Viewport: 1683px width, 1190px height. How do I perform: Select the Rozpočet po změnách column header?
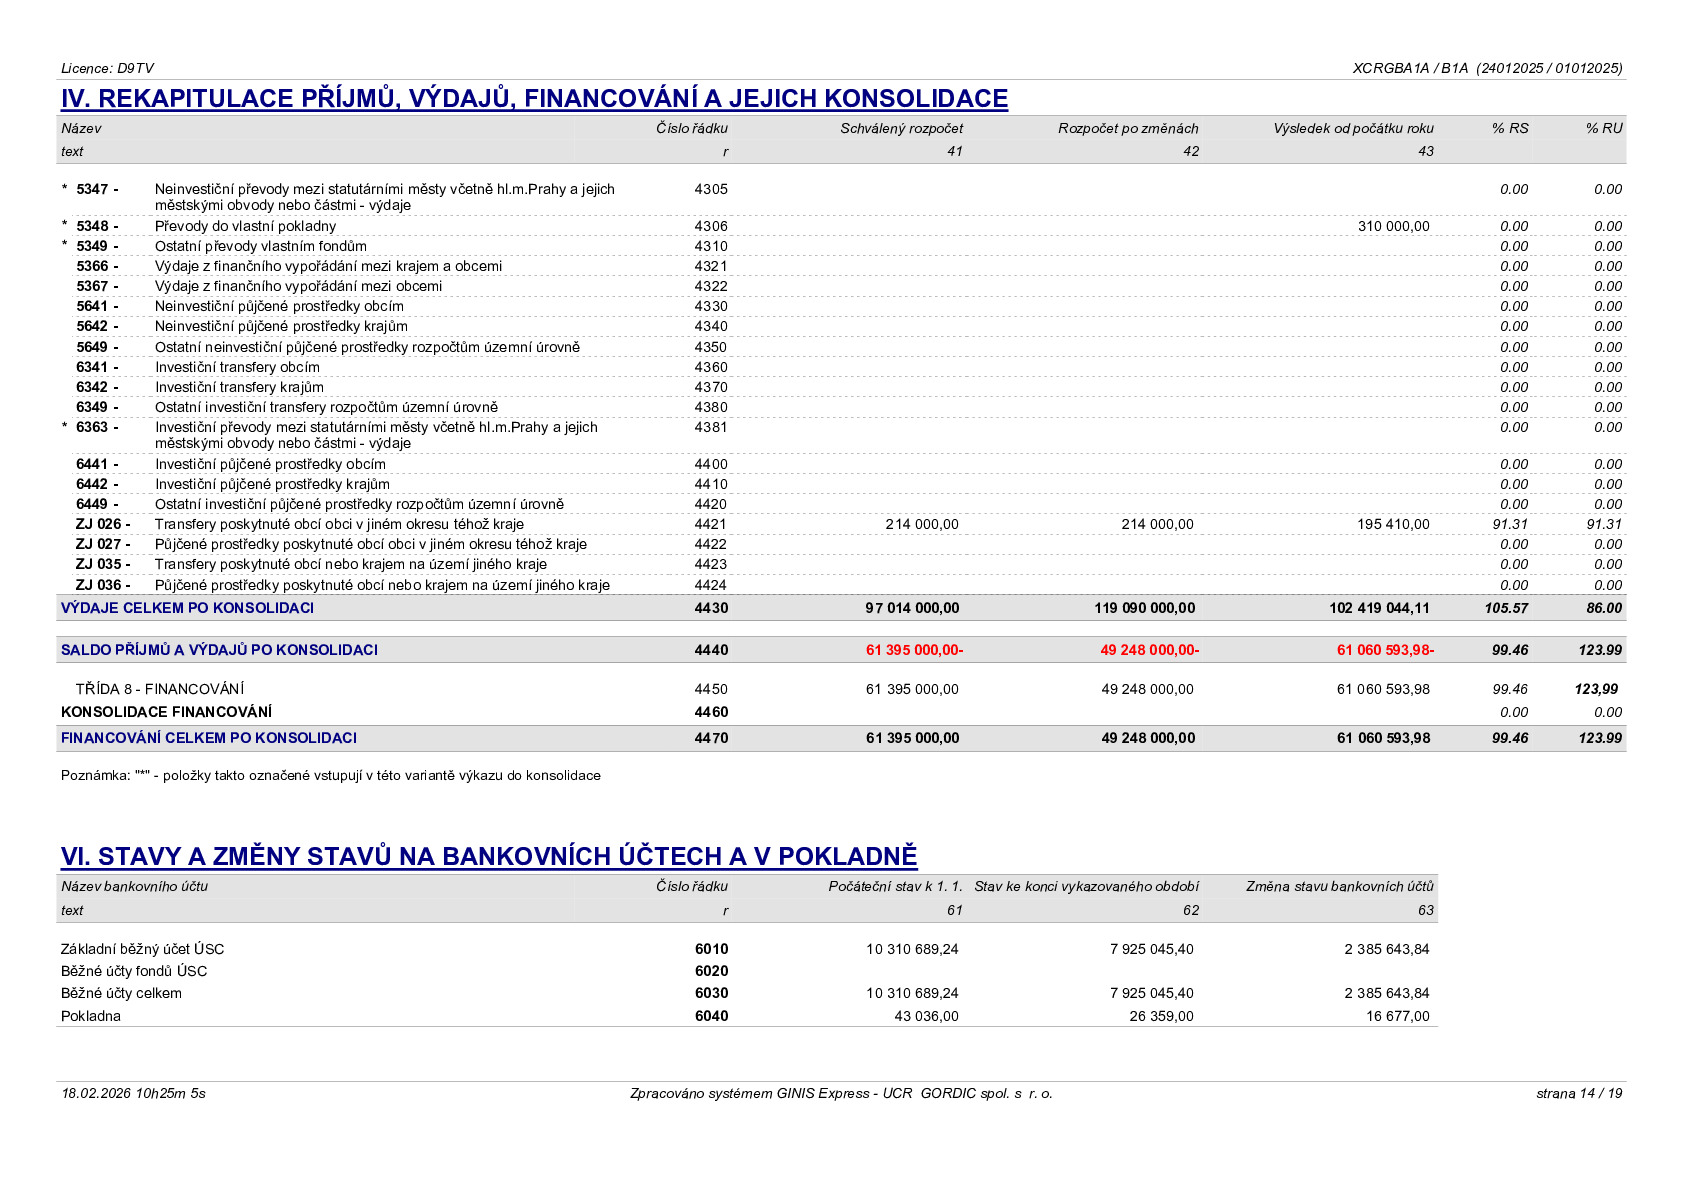(1128, 128)
